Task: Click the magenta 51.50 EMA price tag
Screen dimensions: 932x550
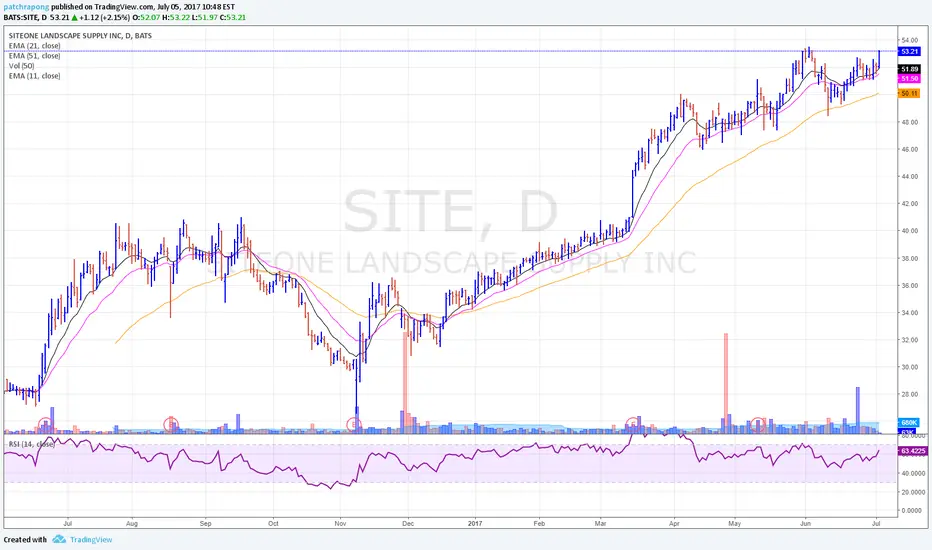Action: pyautogui.click(x=909, y=78)
